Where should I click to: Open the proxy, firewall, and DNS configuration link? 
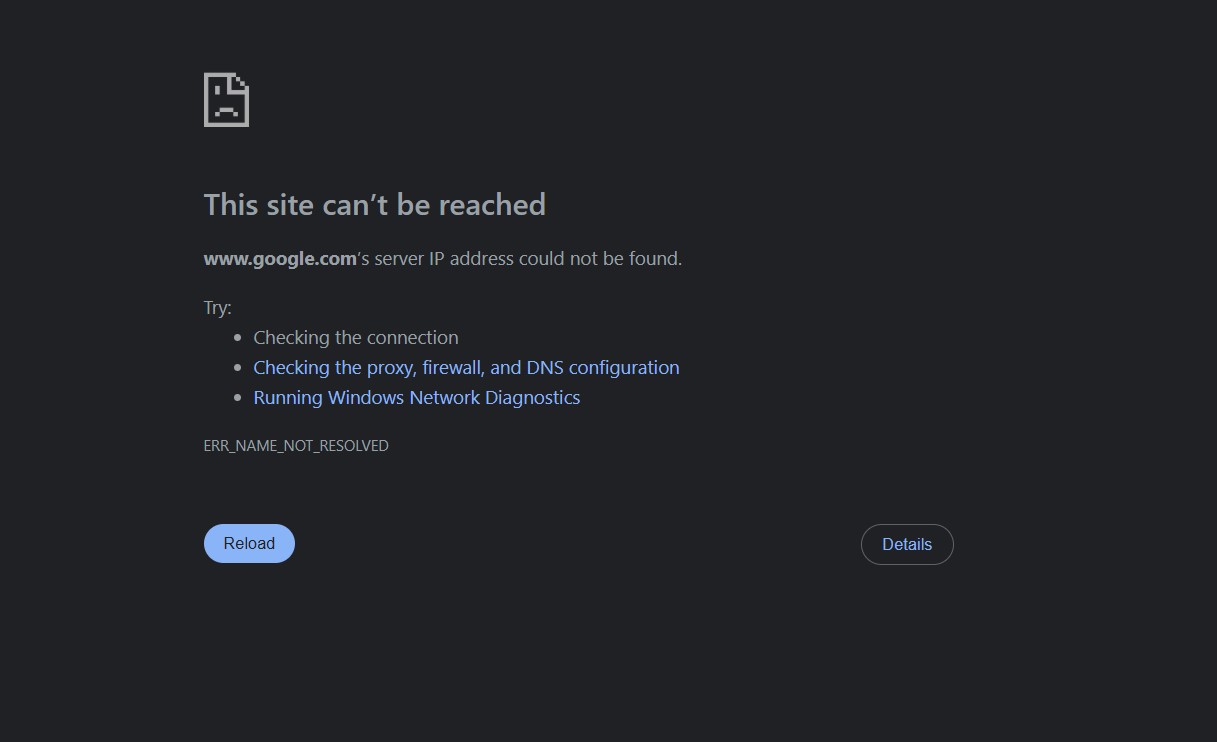click(466, 368)
